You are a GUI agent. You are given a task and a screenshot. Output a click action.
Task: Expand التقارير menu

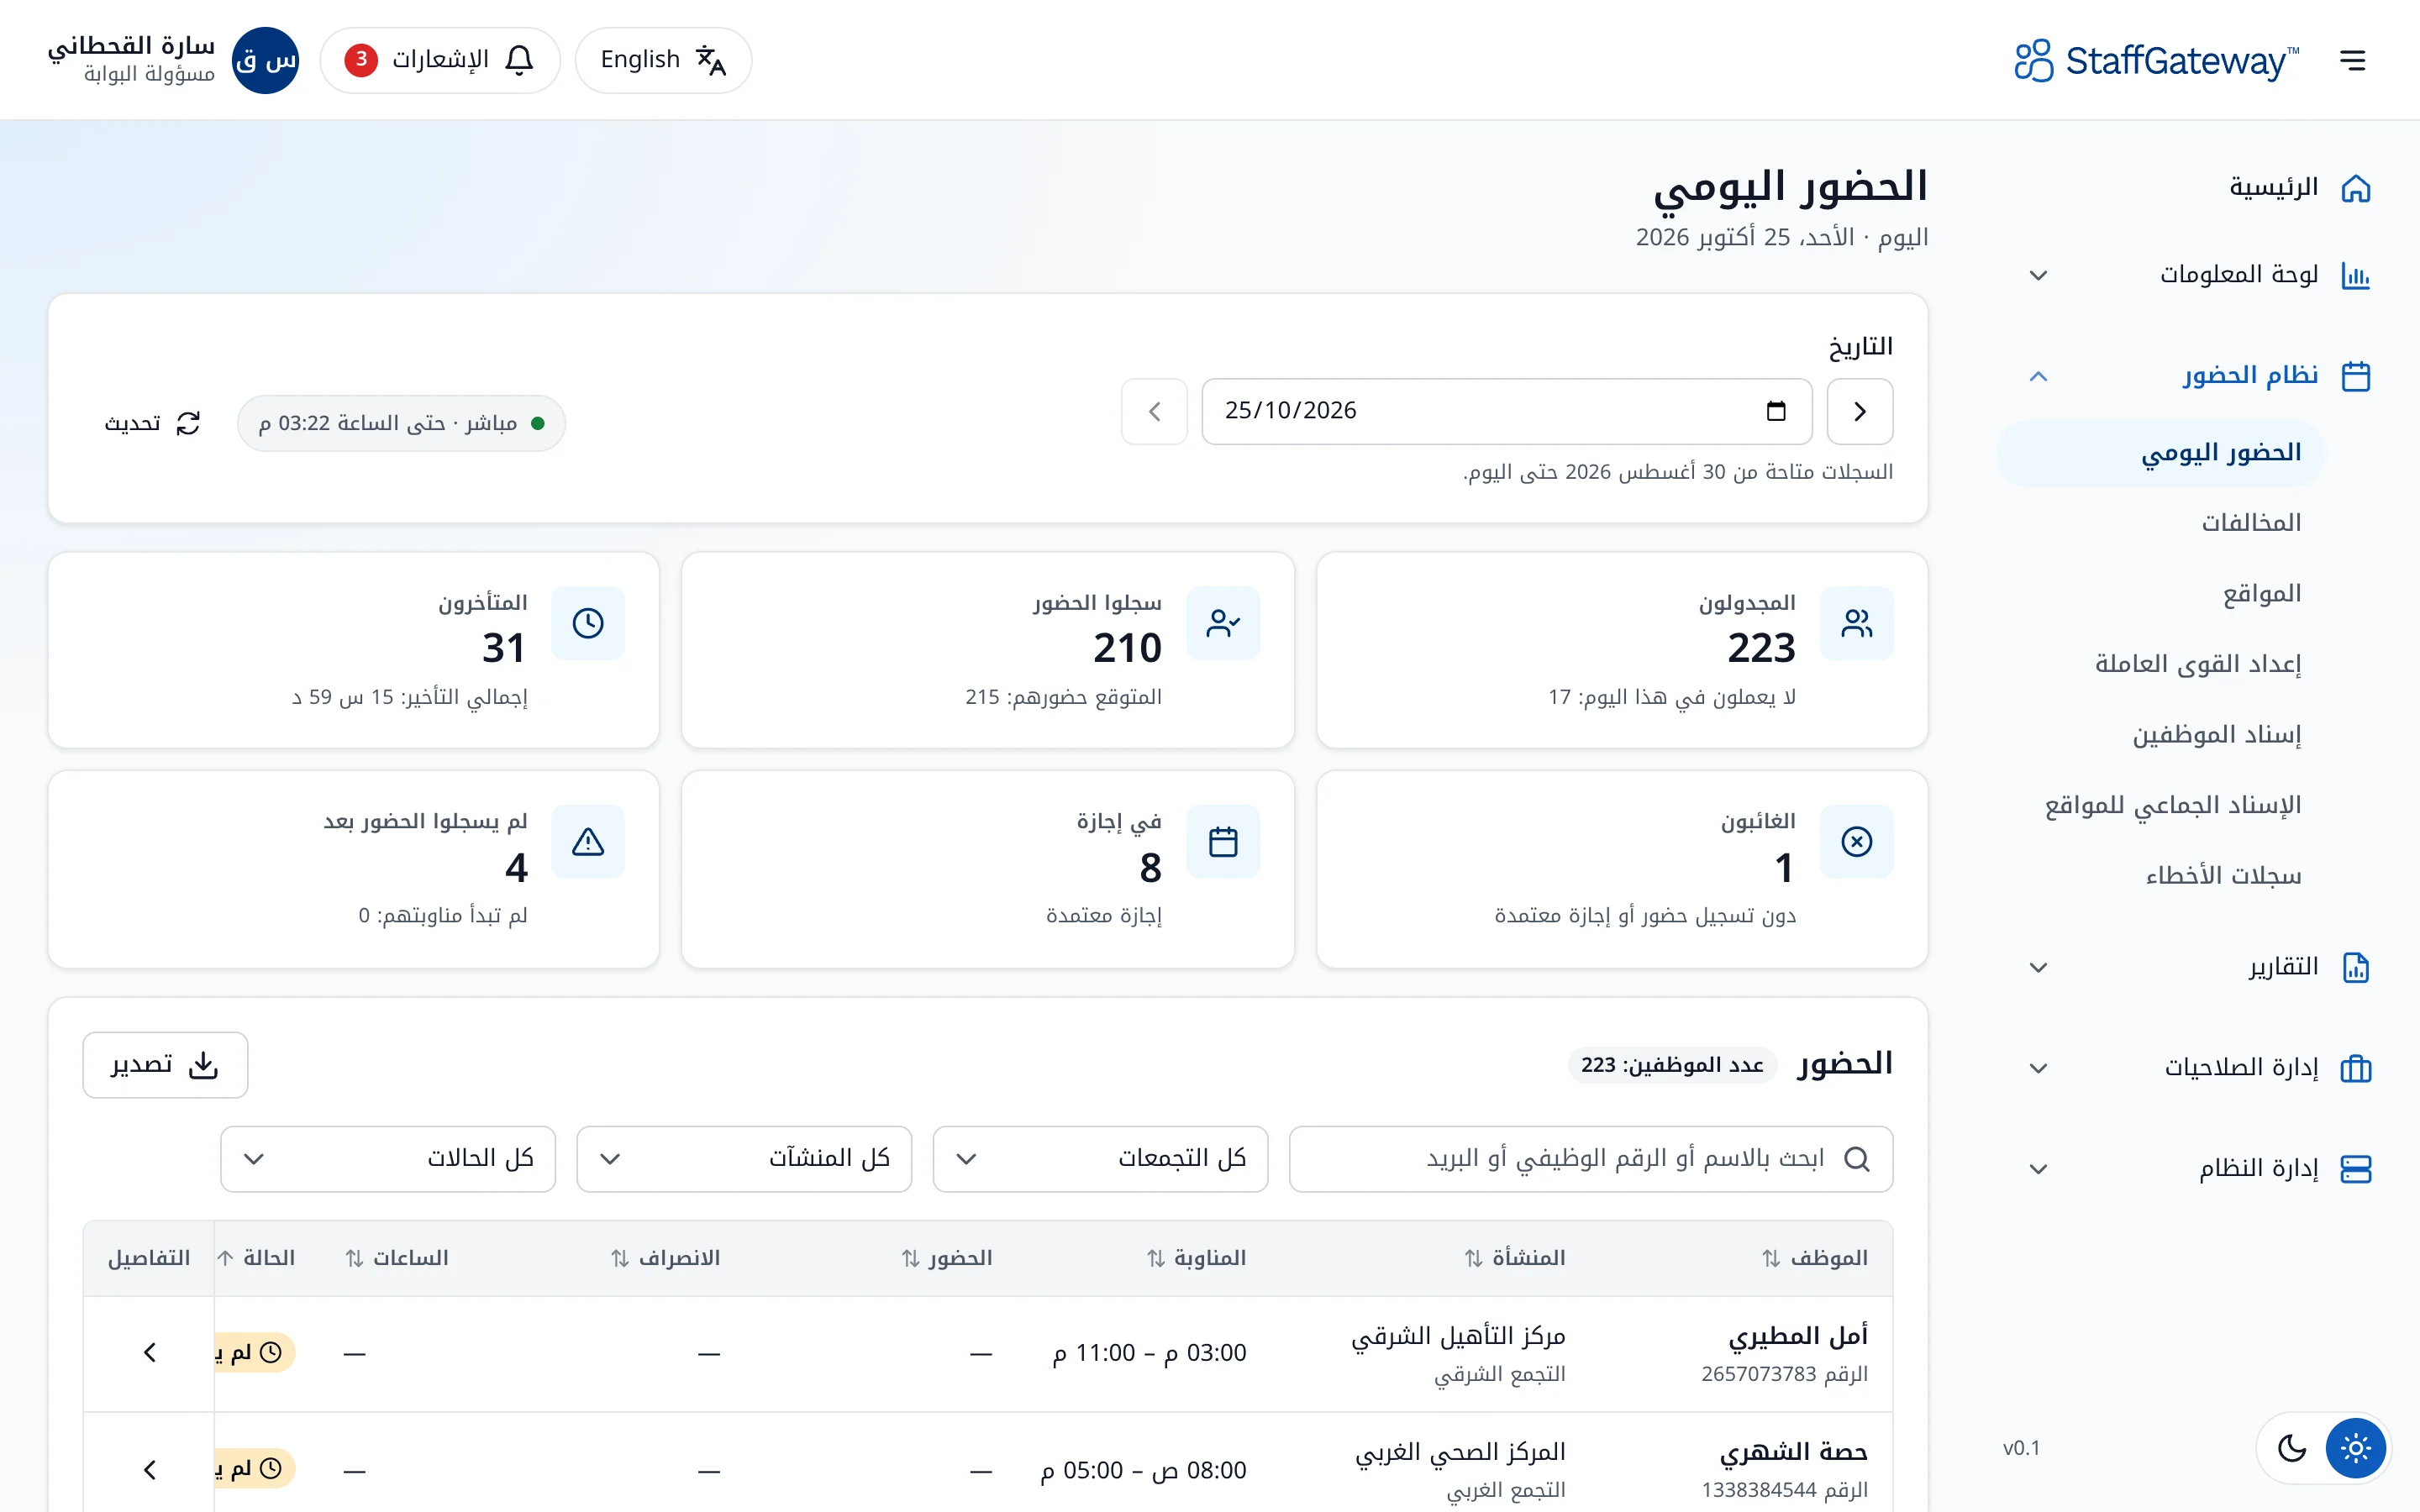tap(2200, 967)
